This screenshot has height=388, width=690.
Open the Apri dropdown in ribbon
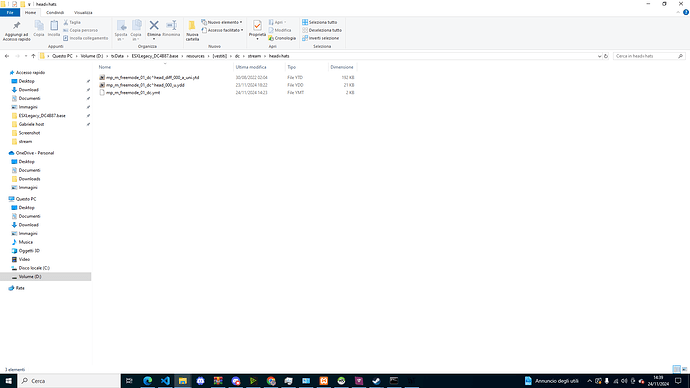(x=278, y=22)
